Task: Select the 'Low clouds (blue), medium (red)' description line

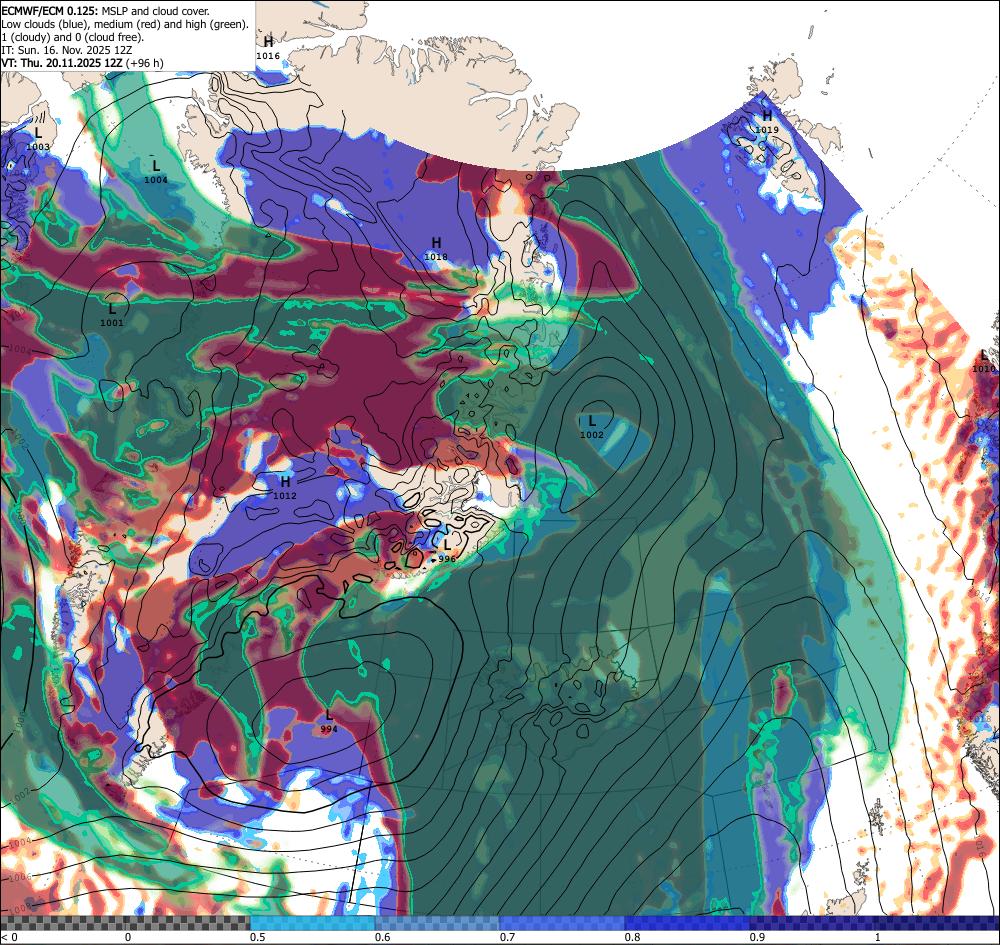Action: 125,24
